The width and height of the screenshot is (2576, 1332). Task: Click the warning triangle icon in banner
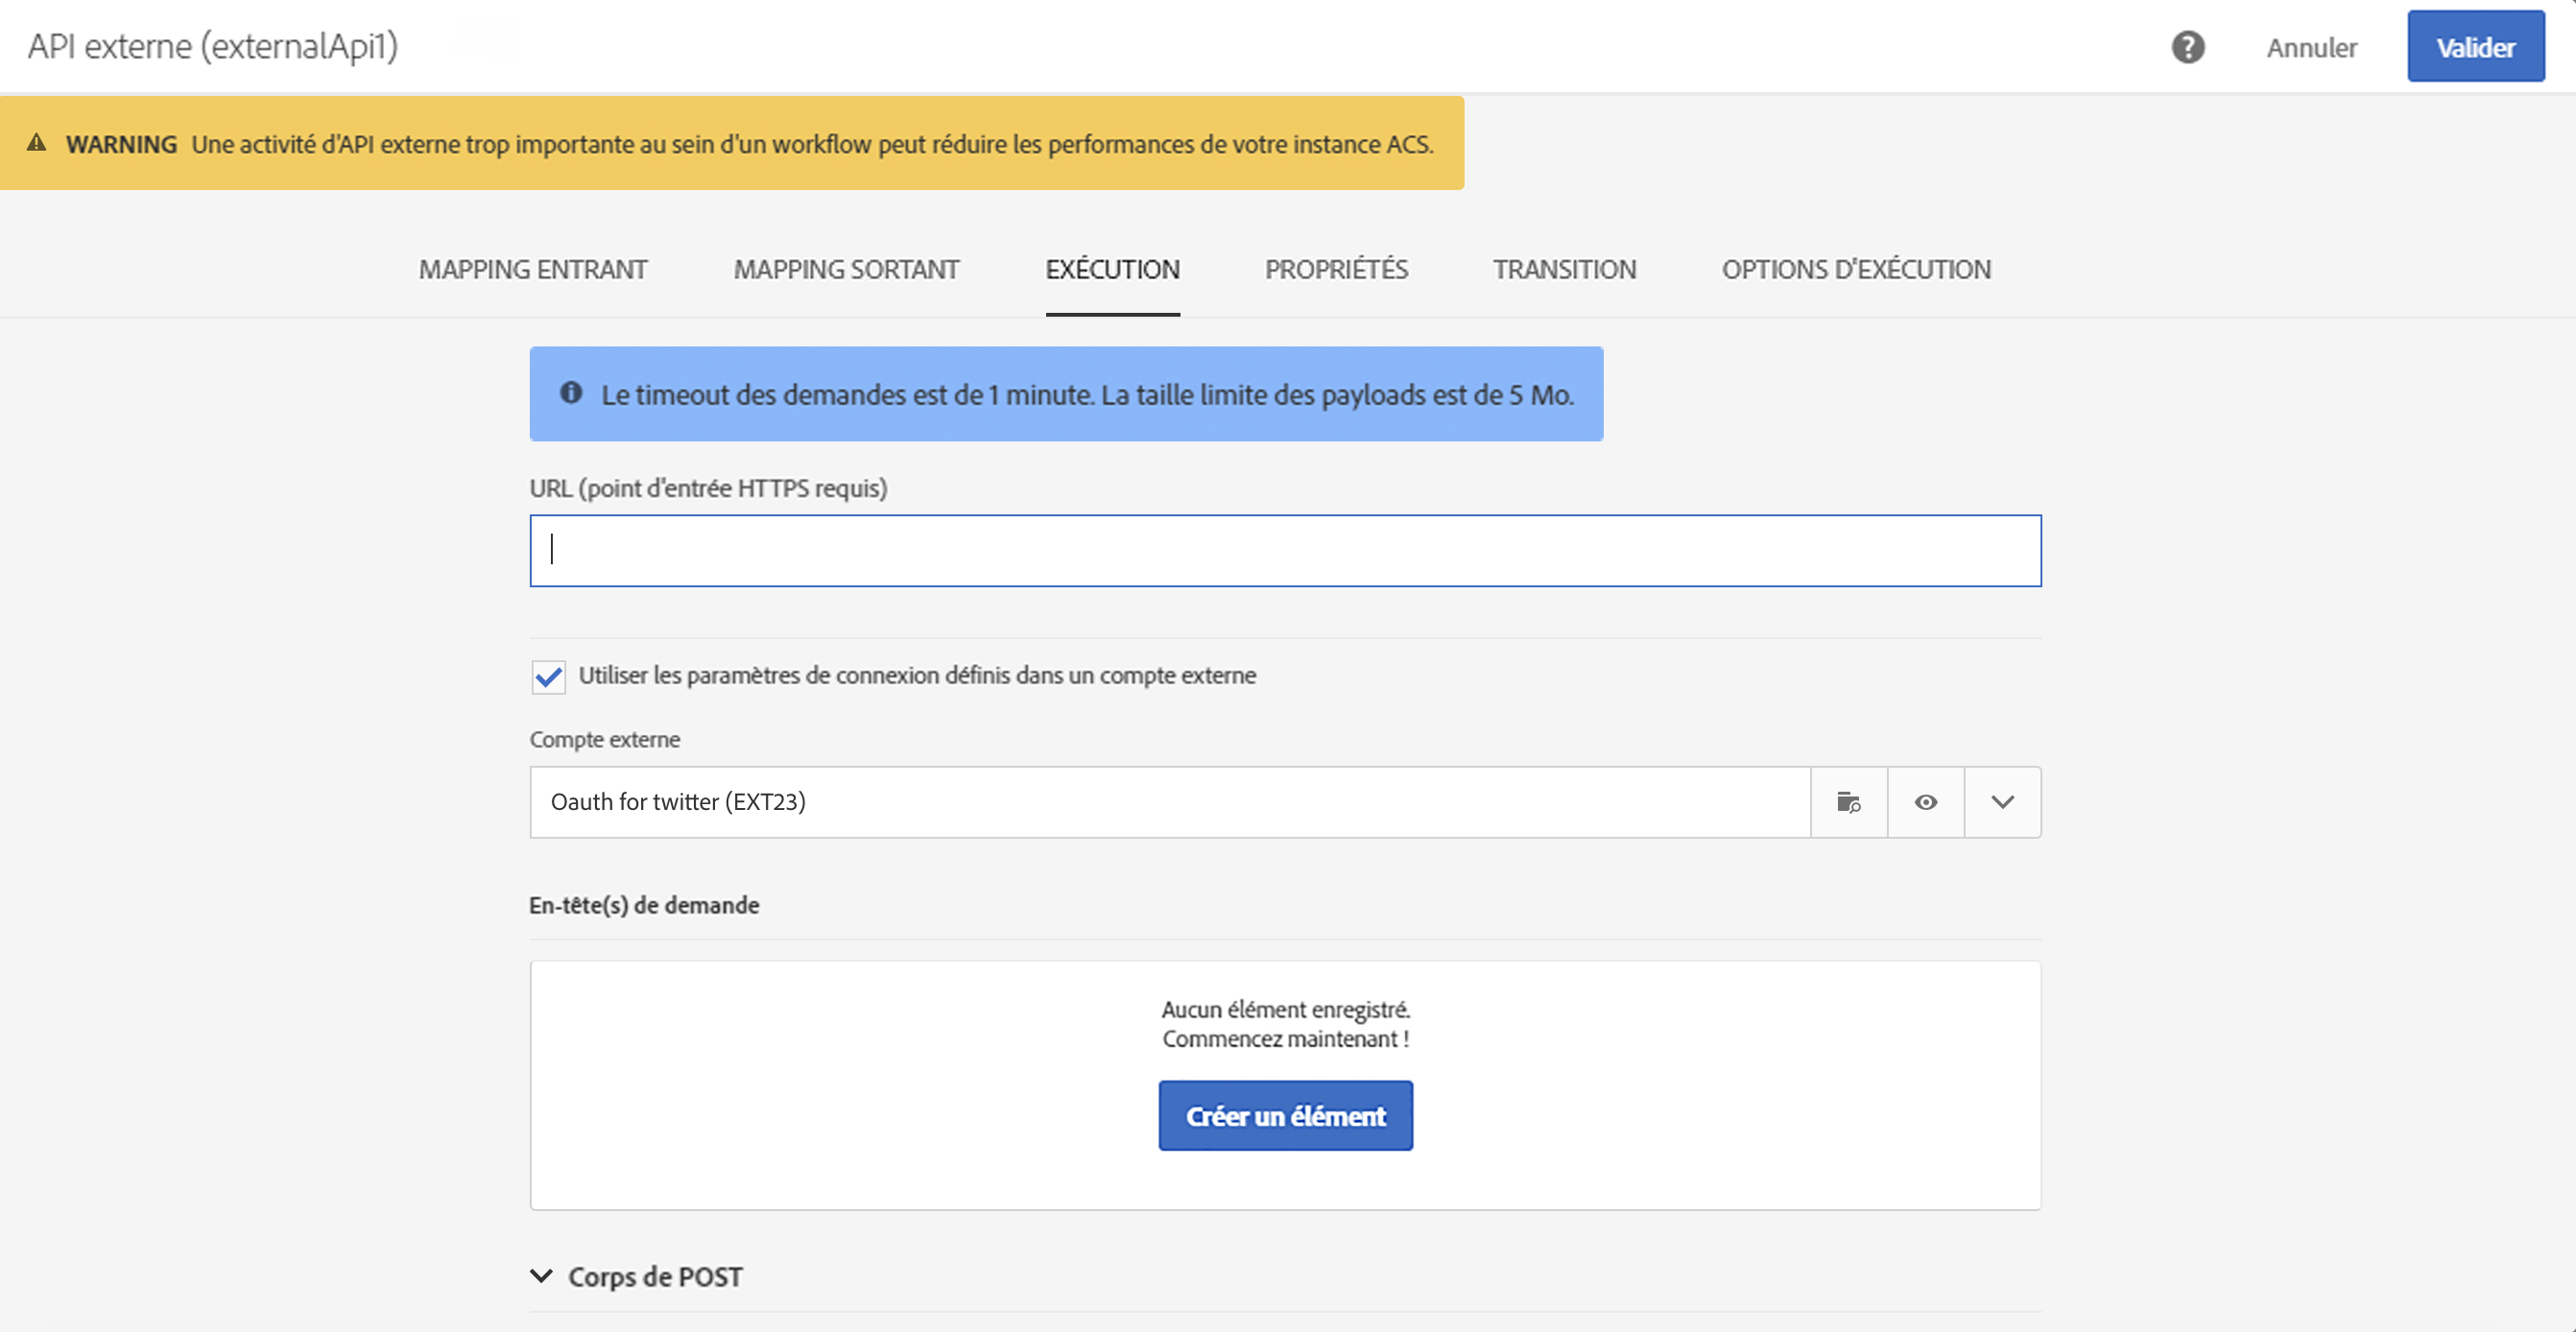(37, 143)
